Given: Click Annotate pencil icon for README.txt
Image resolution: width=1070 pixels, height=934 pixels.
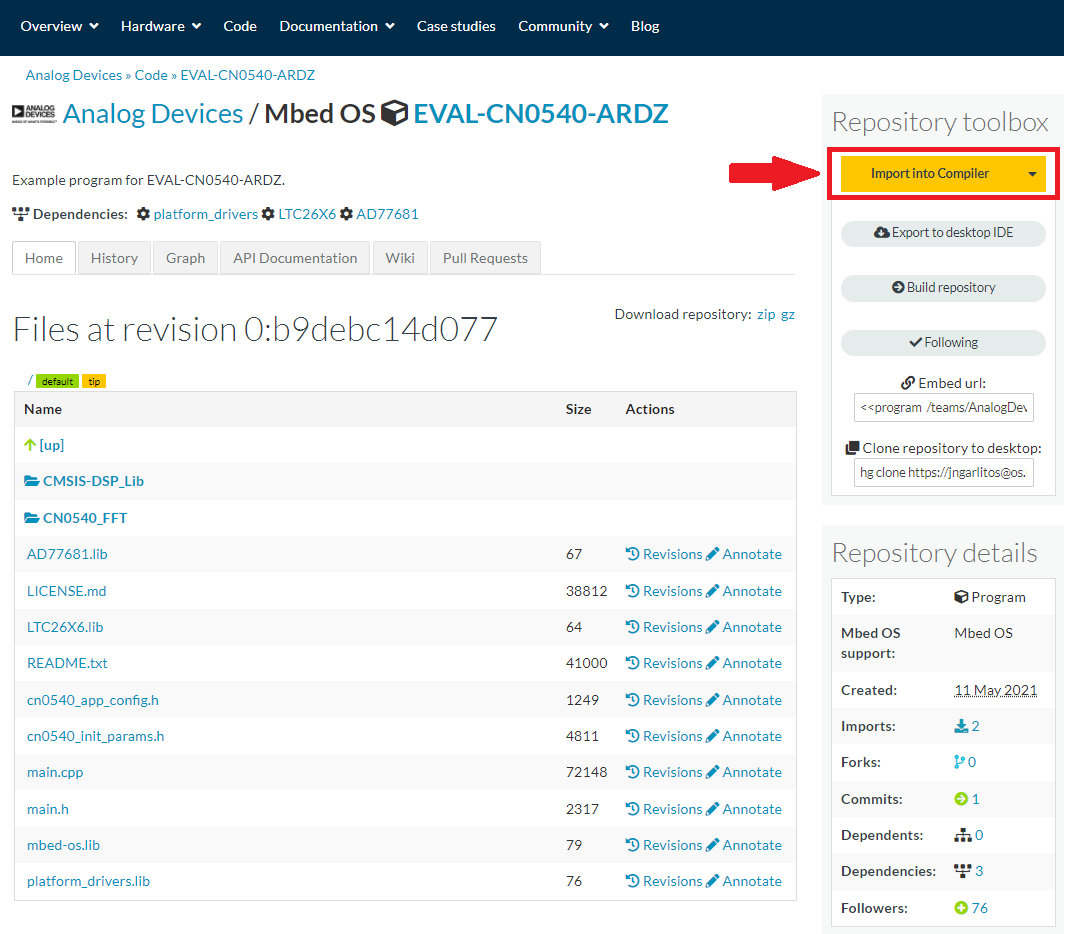Looking at the screenshot, I should pyautogui.click(x=712, y=662).
